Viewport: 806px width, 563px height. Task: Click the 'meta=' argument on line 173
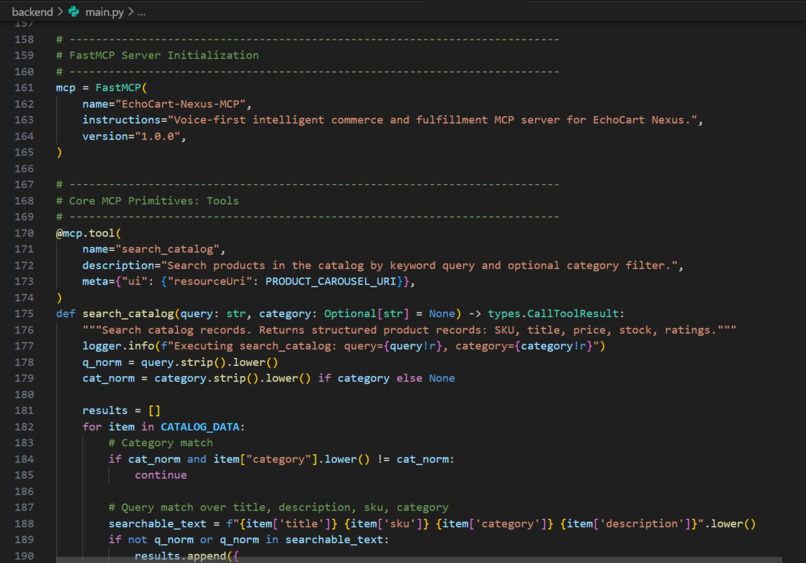(x=99, y=281)
